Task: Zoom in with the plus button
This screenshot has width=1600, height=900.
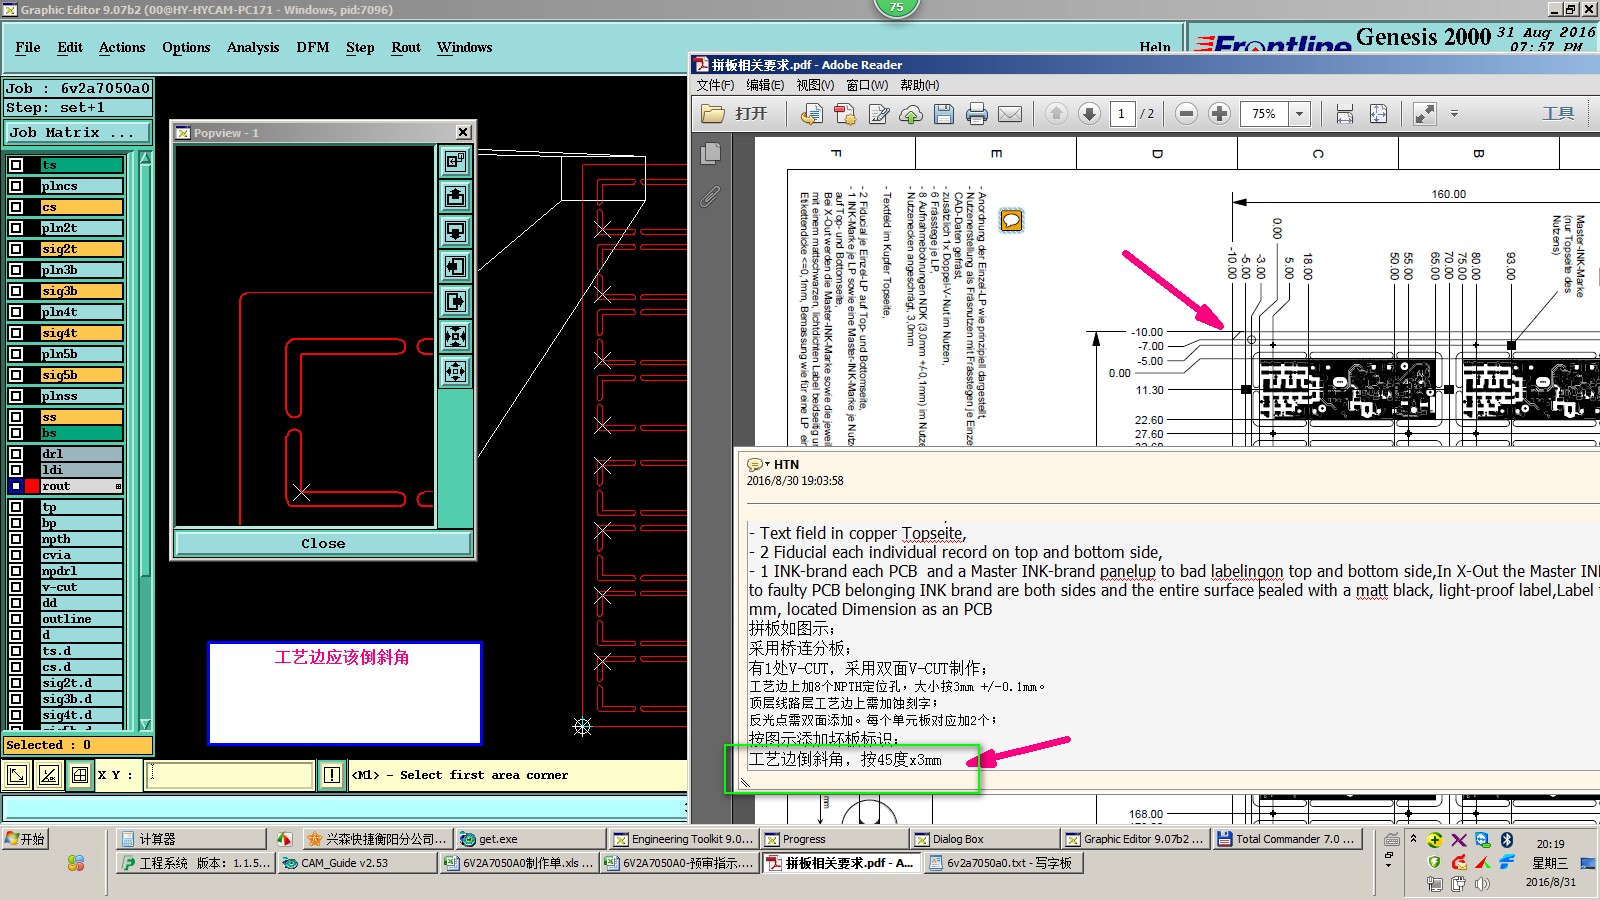Action: 1219,114
